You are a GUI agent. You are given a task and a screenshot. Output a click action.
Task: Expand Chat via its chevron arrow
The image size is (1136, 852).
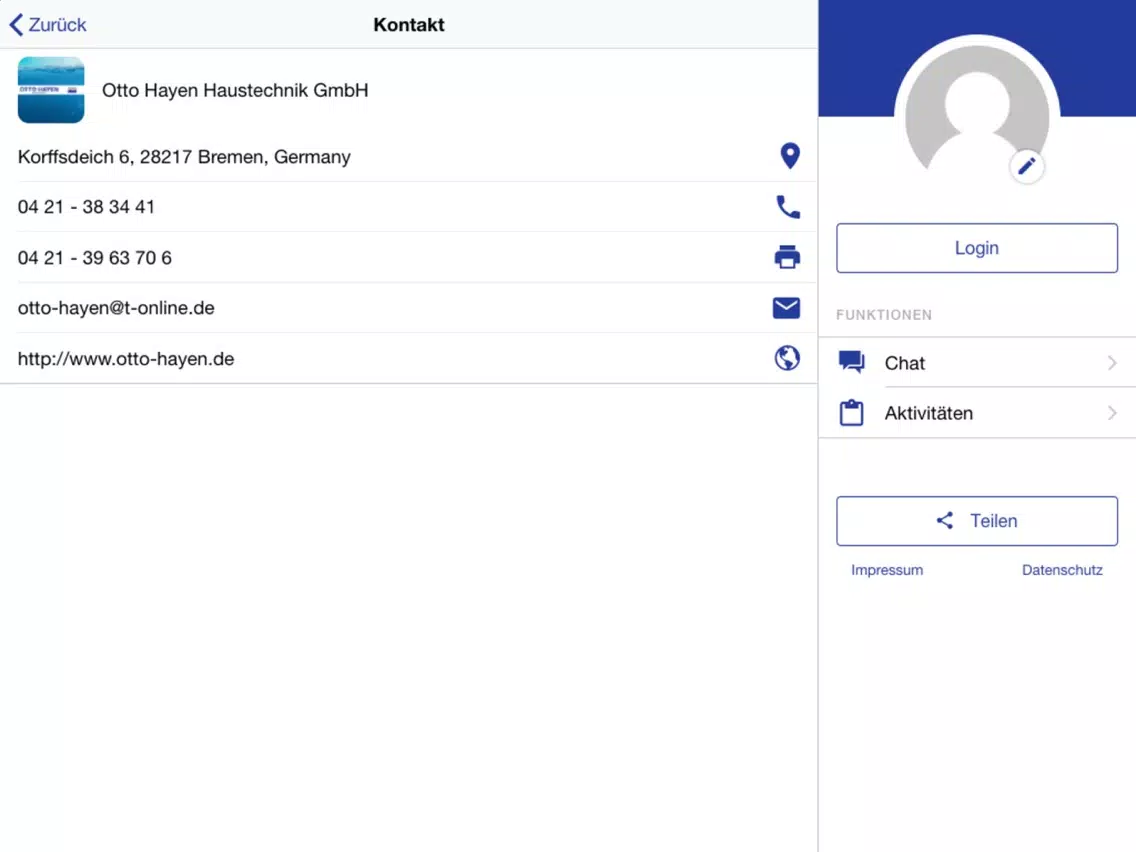[1112, 362]
